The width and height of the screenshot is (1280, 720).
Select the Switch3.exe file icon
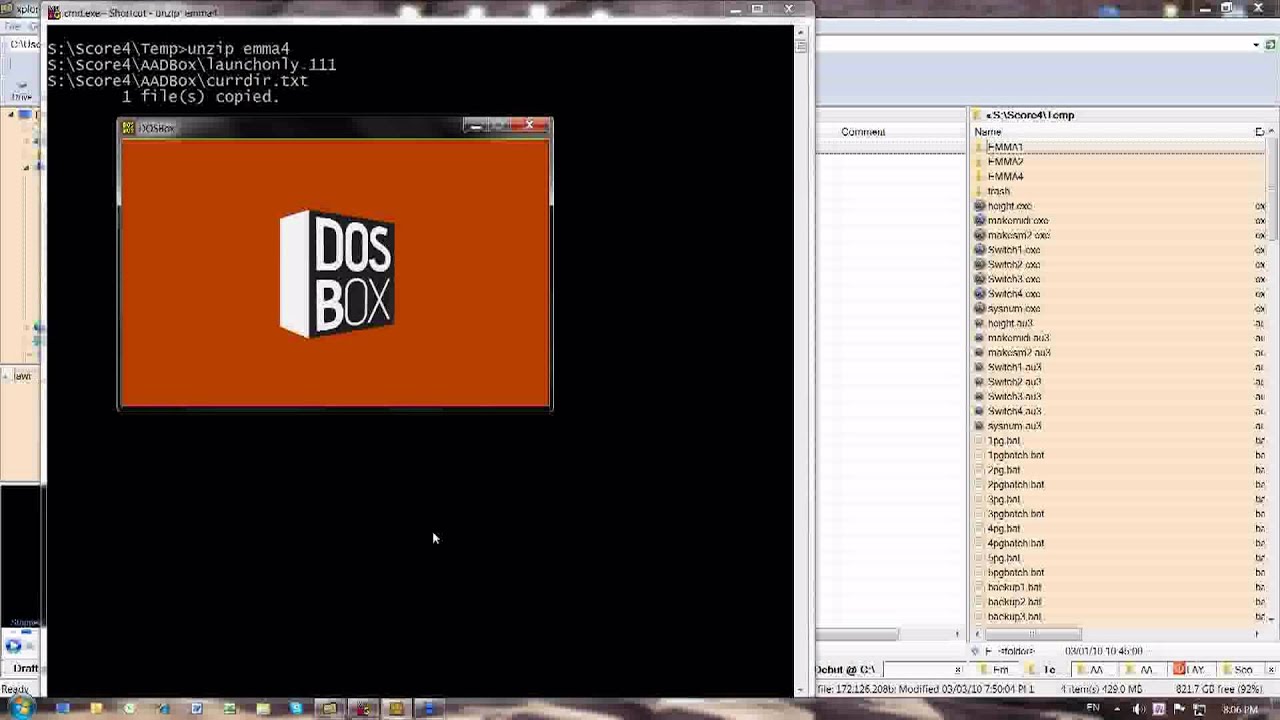tap(980, 279)
